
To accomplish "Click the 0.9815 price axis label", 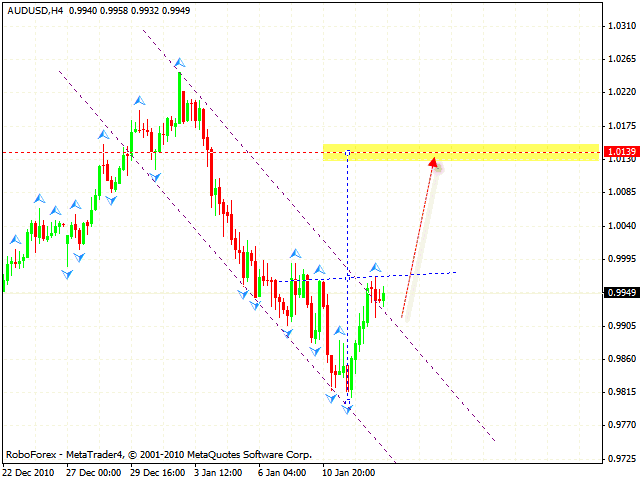I will coord(622,392).
